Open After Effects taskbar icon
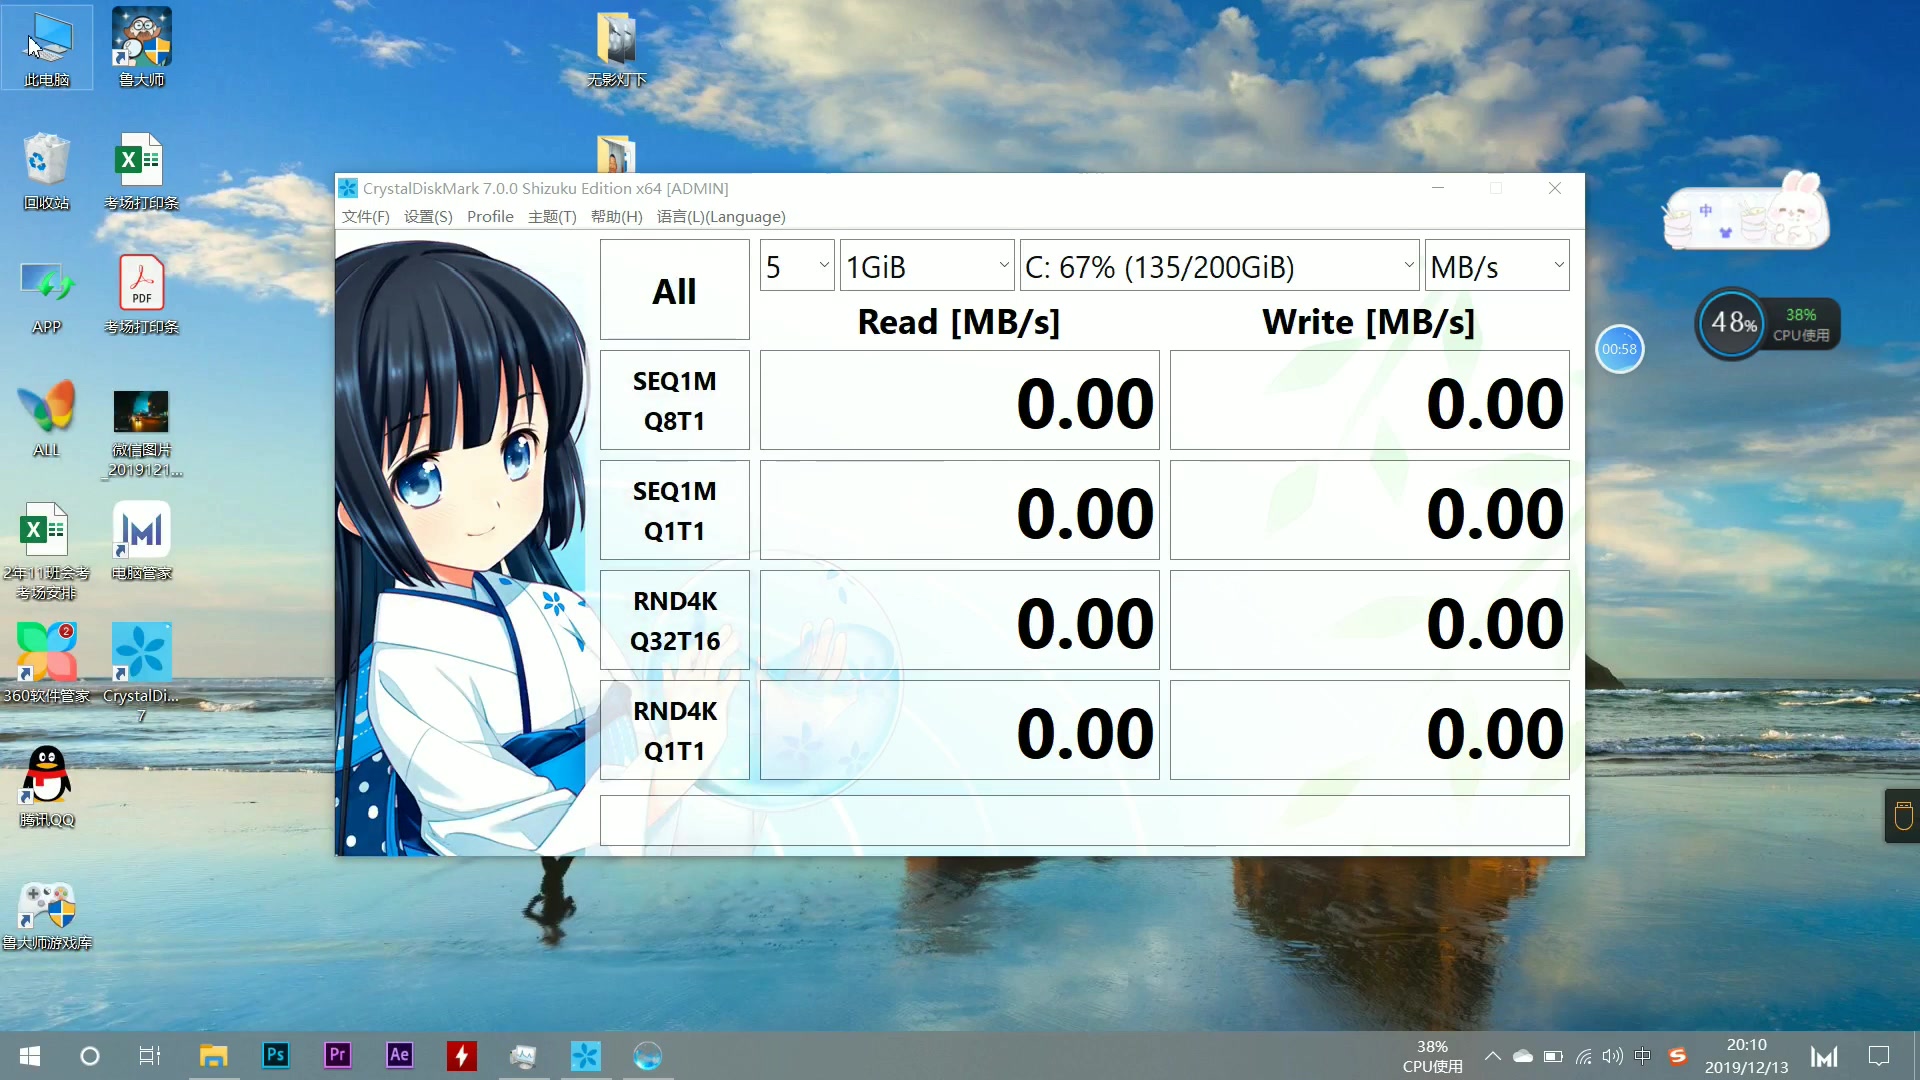The height and width of the screenshot is (1080, 1920). [x=399, y=1055]
